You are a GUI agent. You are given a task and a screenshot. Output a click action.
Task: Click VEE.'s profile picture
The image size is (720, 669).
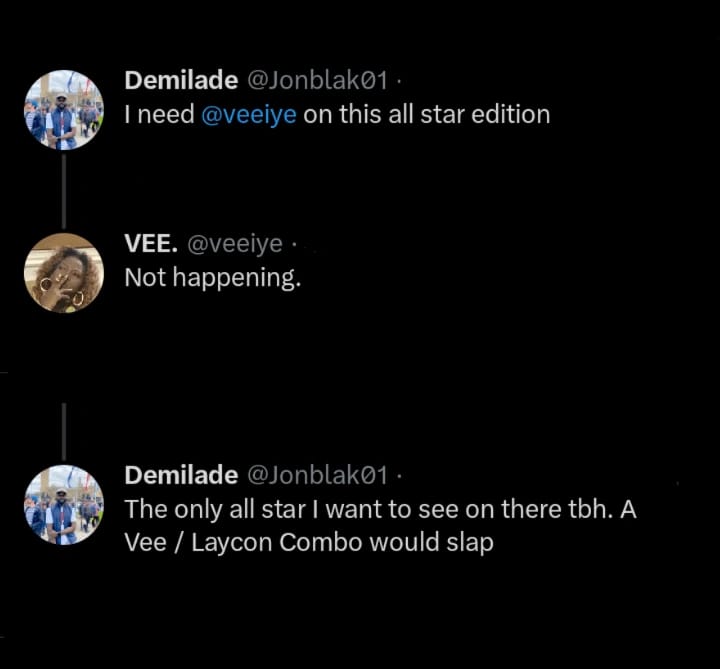pos(63,273)
